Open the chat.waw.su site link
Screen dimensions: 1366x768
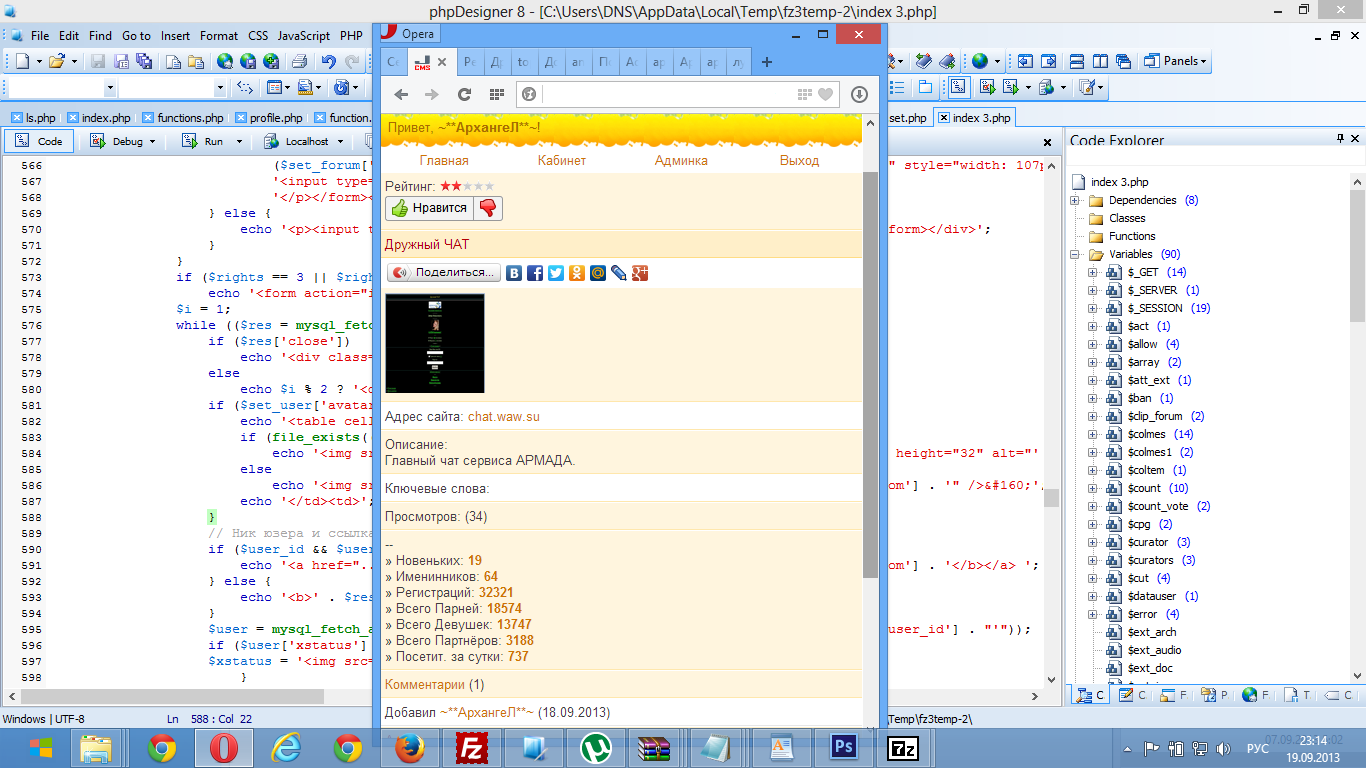click(x=503, y=416)
